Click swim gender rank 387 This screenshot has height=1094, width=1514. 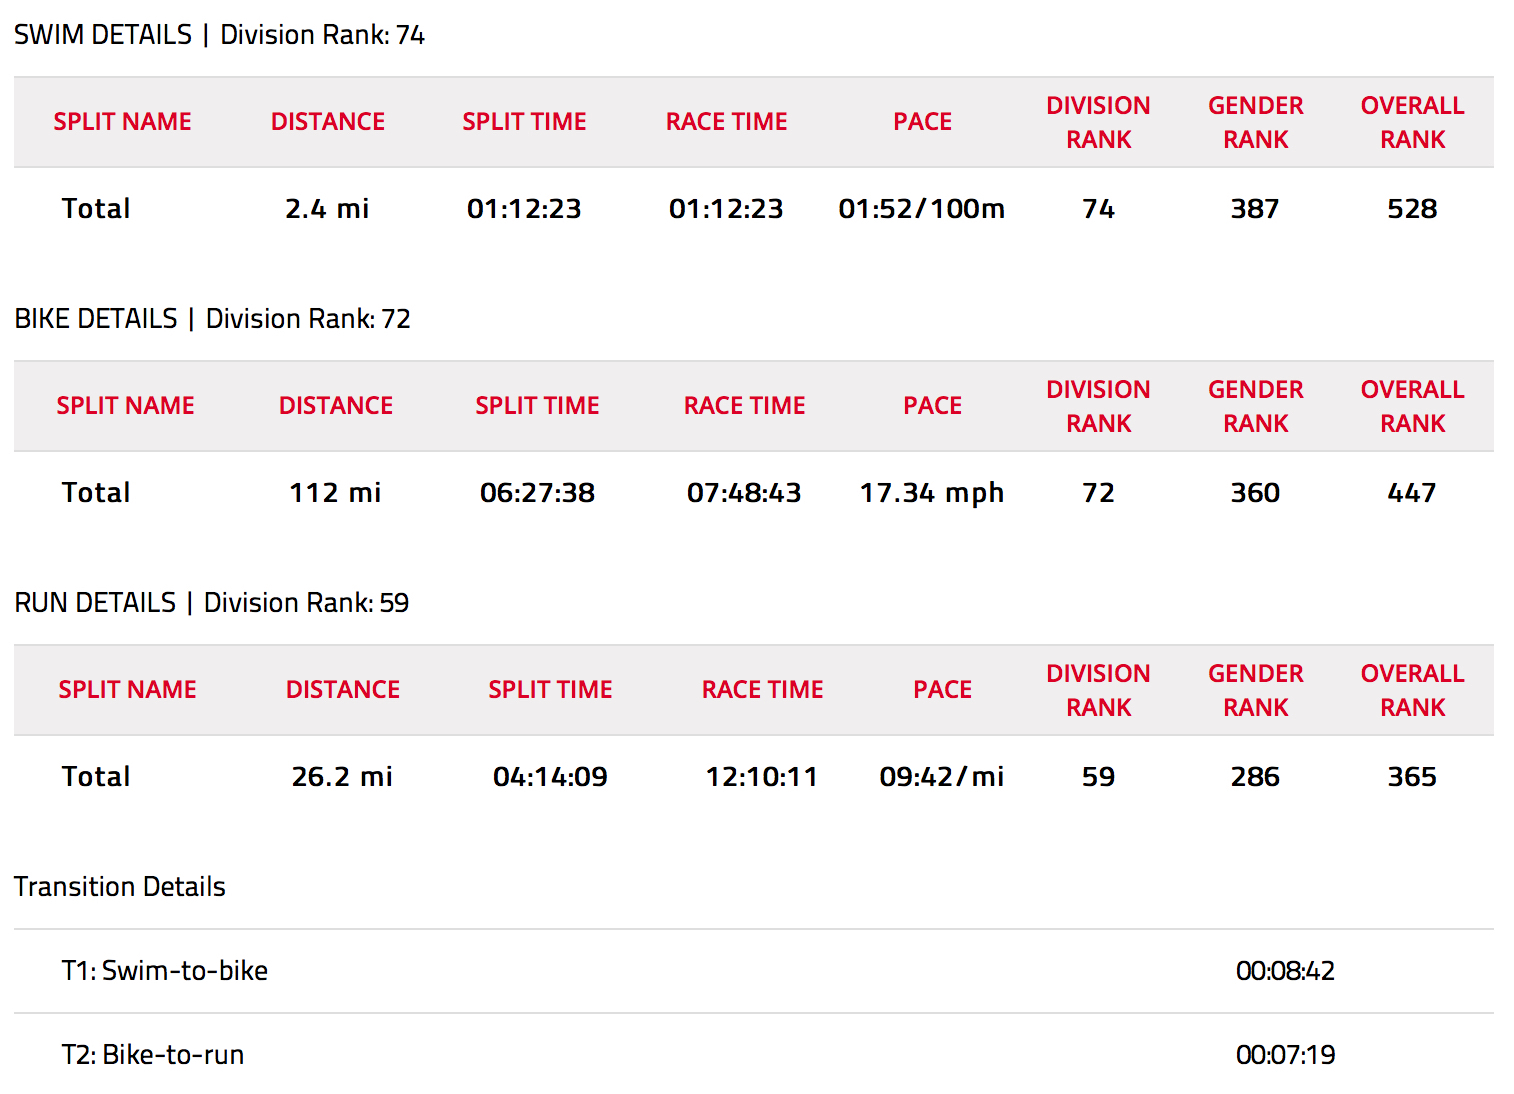coord(1255,208)
